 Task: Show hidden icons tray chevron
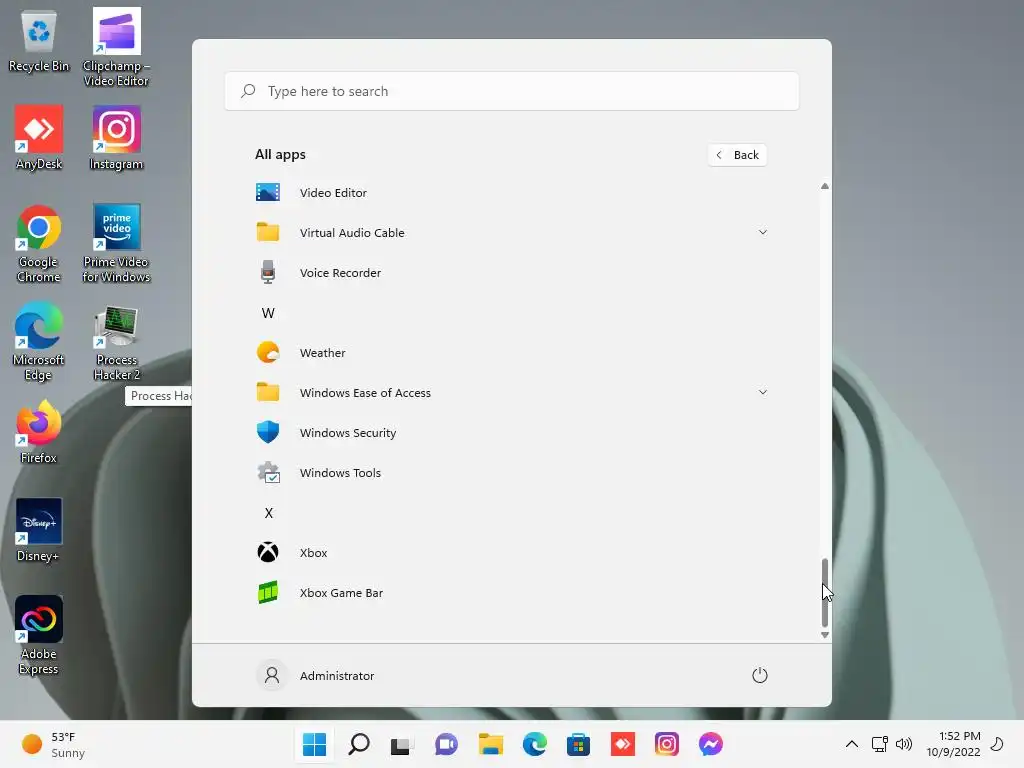tap(852, 744)
